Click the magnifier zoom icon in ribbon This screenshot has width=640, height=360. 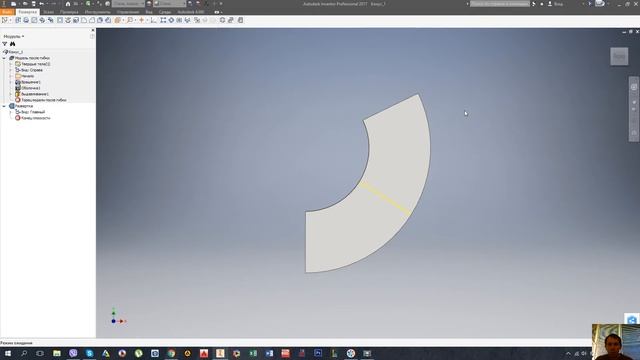[x=130, y=20]
